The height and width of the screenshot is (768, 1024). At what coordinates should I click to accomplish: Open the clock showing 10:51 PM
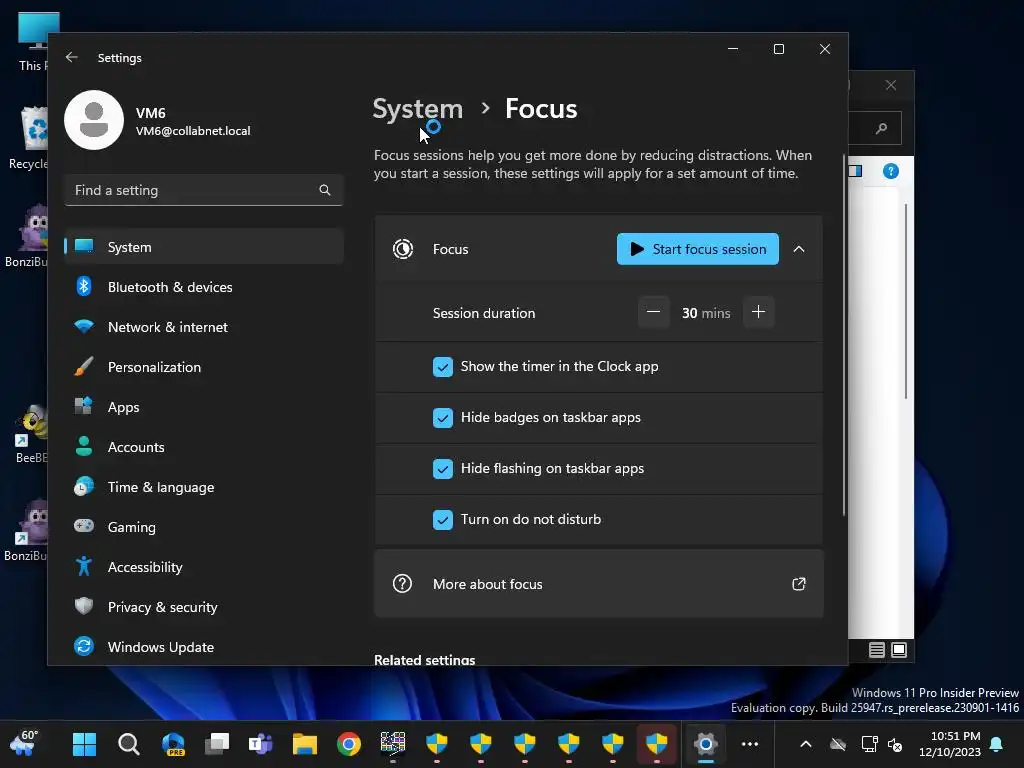tap(950, 744)
